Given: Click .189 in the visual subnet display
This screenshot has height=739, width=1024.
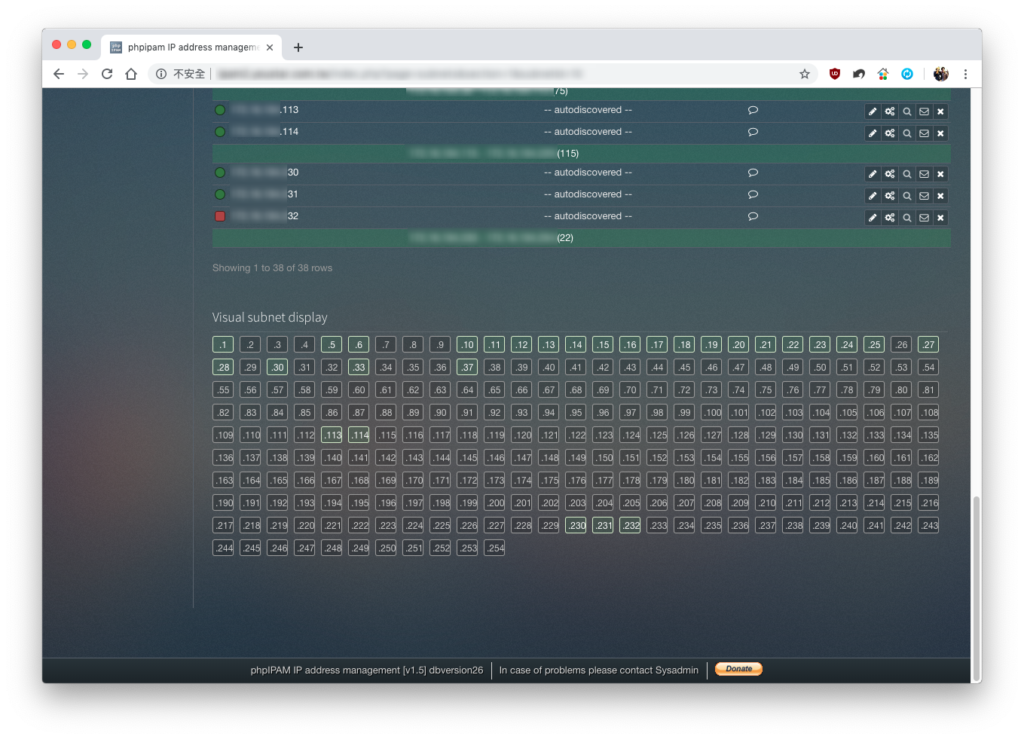Looking at the screenshot, I should pyautogui.click(x=928, y=480).
